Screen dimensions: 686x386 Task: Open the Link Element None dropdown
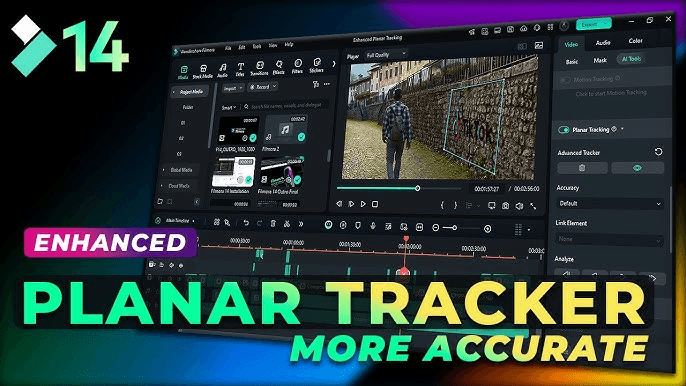click(x=610, y=239)
